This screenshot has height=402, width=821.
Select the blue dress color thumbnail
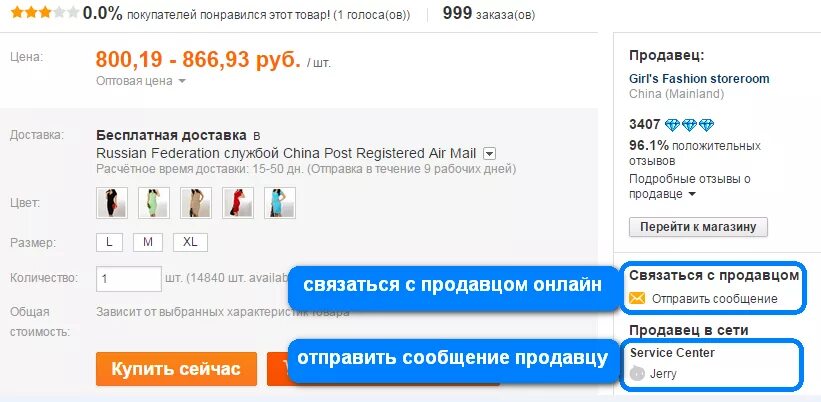[280, 203]
